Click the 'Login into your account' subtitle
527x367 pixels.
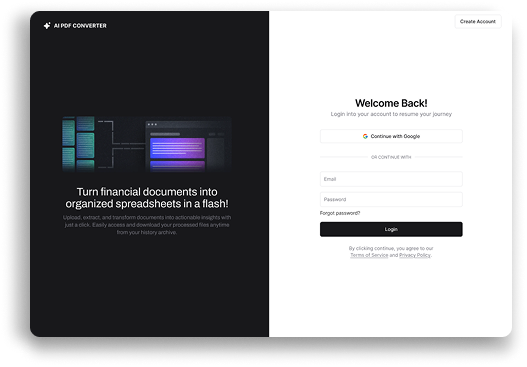click(x=391, y=114)
